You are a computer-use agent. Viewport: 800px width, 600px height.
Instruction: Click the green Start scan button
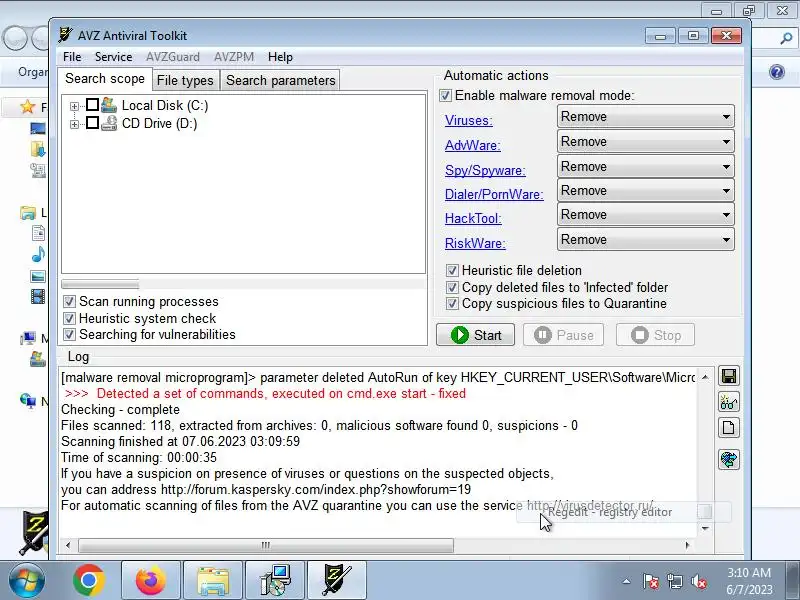point(476,335)
